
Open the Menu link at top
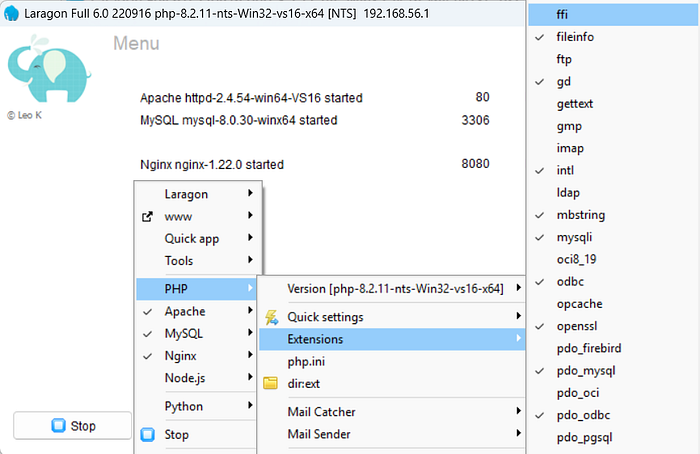tap(136, 43)
